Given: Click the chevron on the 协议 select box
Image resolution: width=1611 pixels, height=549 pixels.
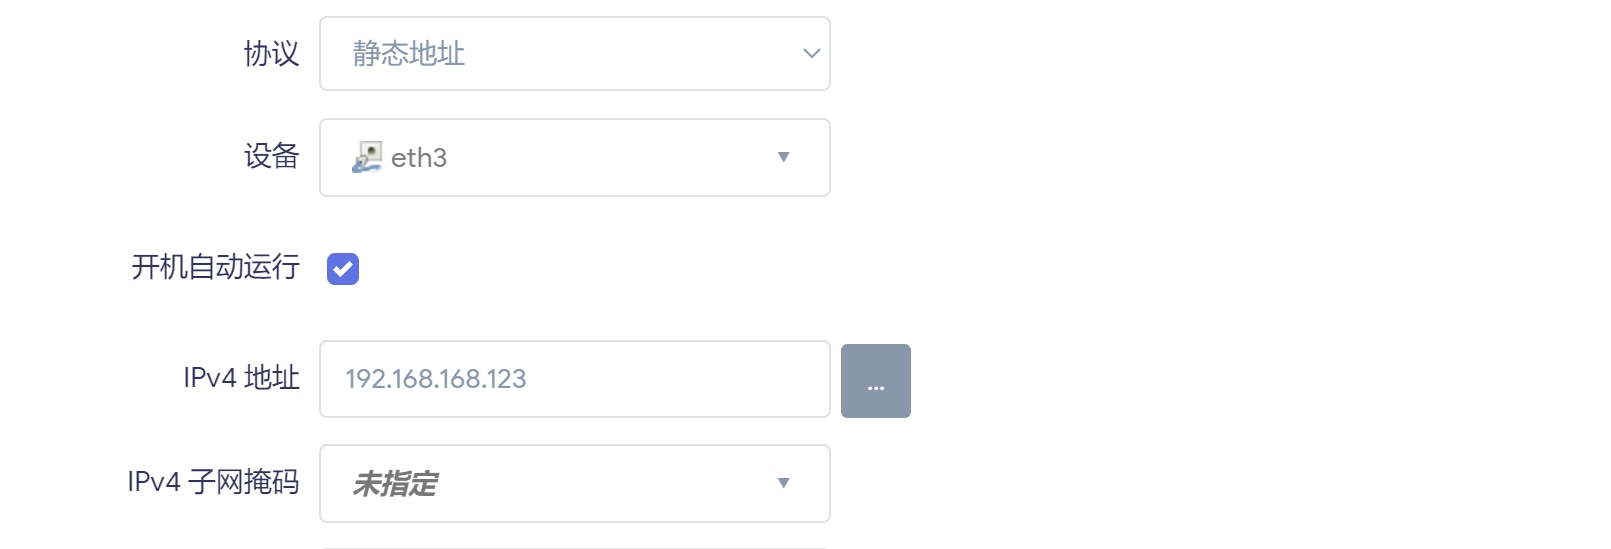Looking at the screenshot, I should [811, 54].
